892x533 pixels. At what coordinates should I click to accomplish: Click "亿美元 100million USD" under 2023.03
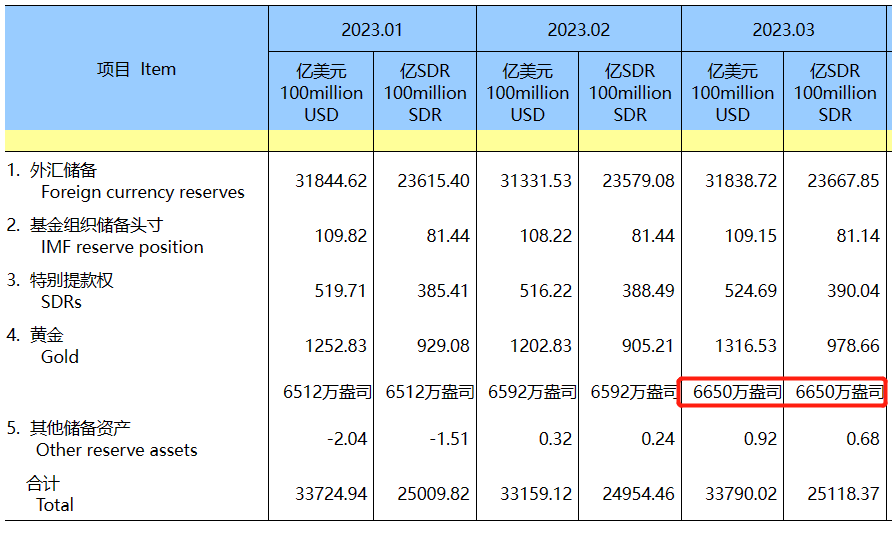(x=732, y=93)
